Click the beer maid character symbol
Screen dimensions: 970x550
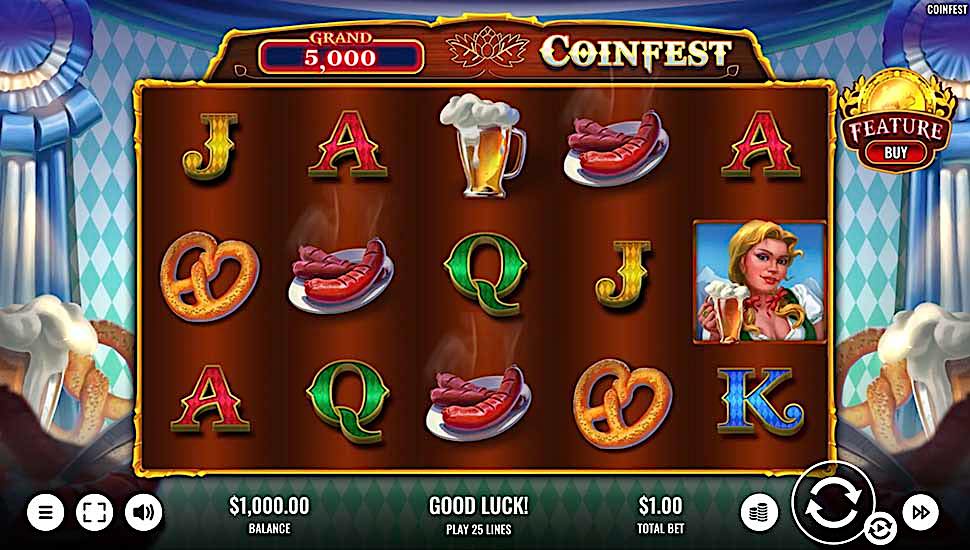pos(760,281)
